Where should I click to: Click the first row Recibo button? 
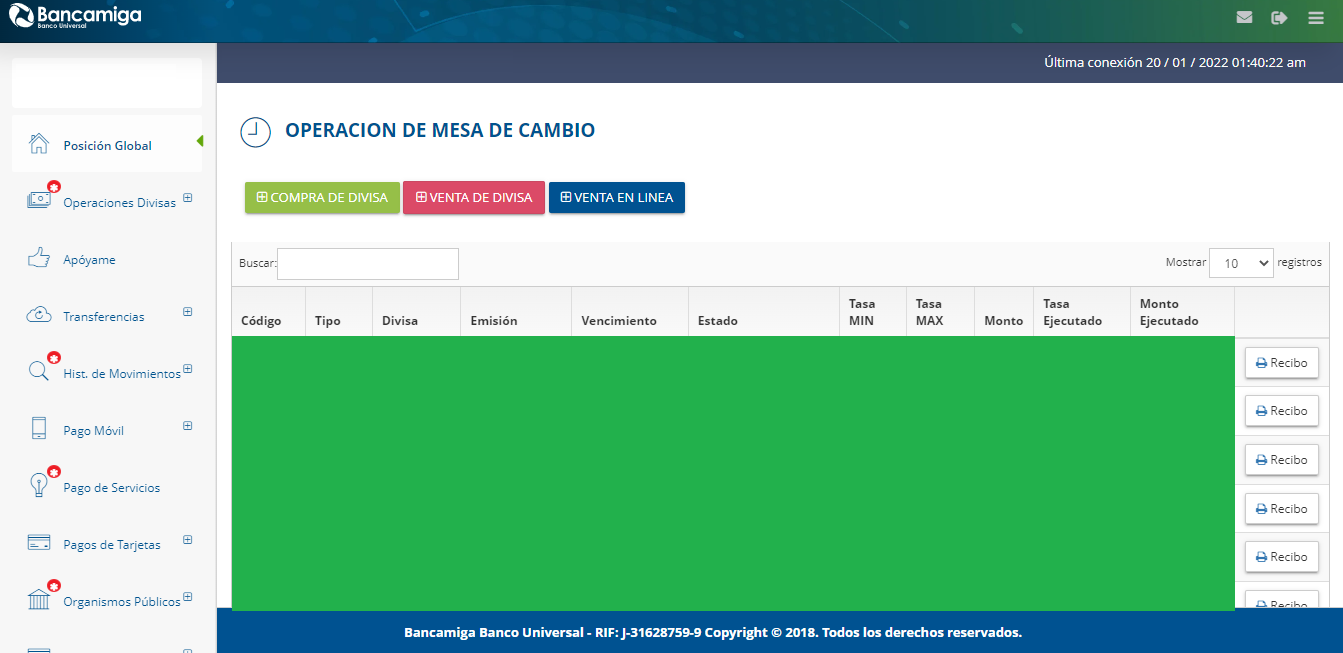pyautogui.click(x=1282, y=363)
